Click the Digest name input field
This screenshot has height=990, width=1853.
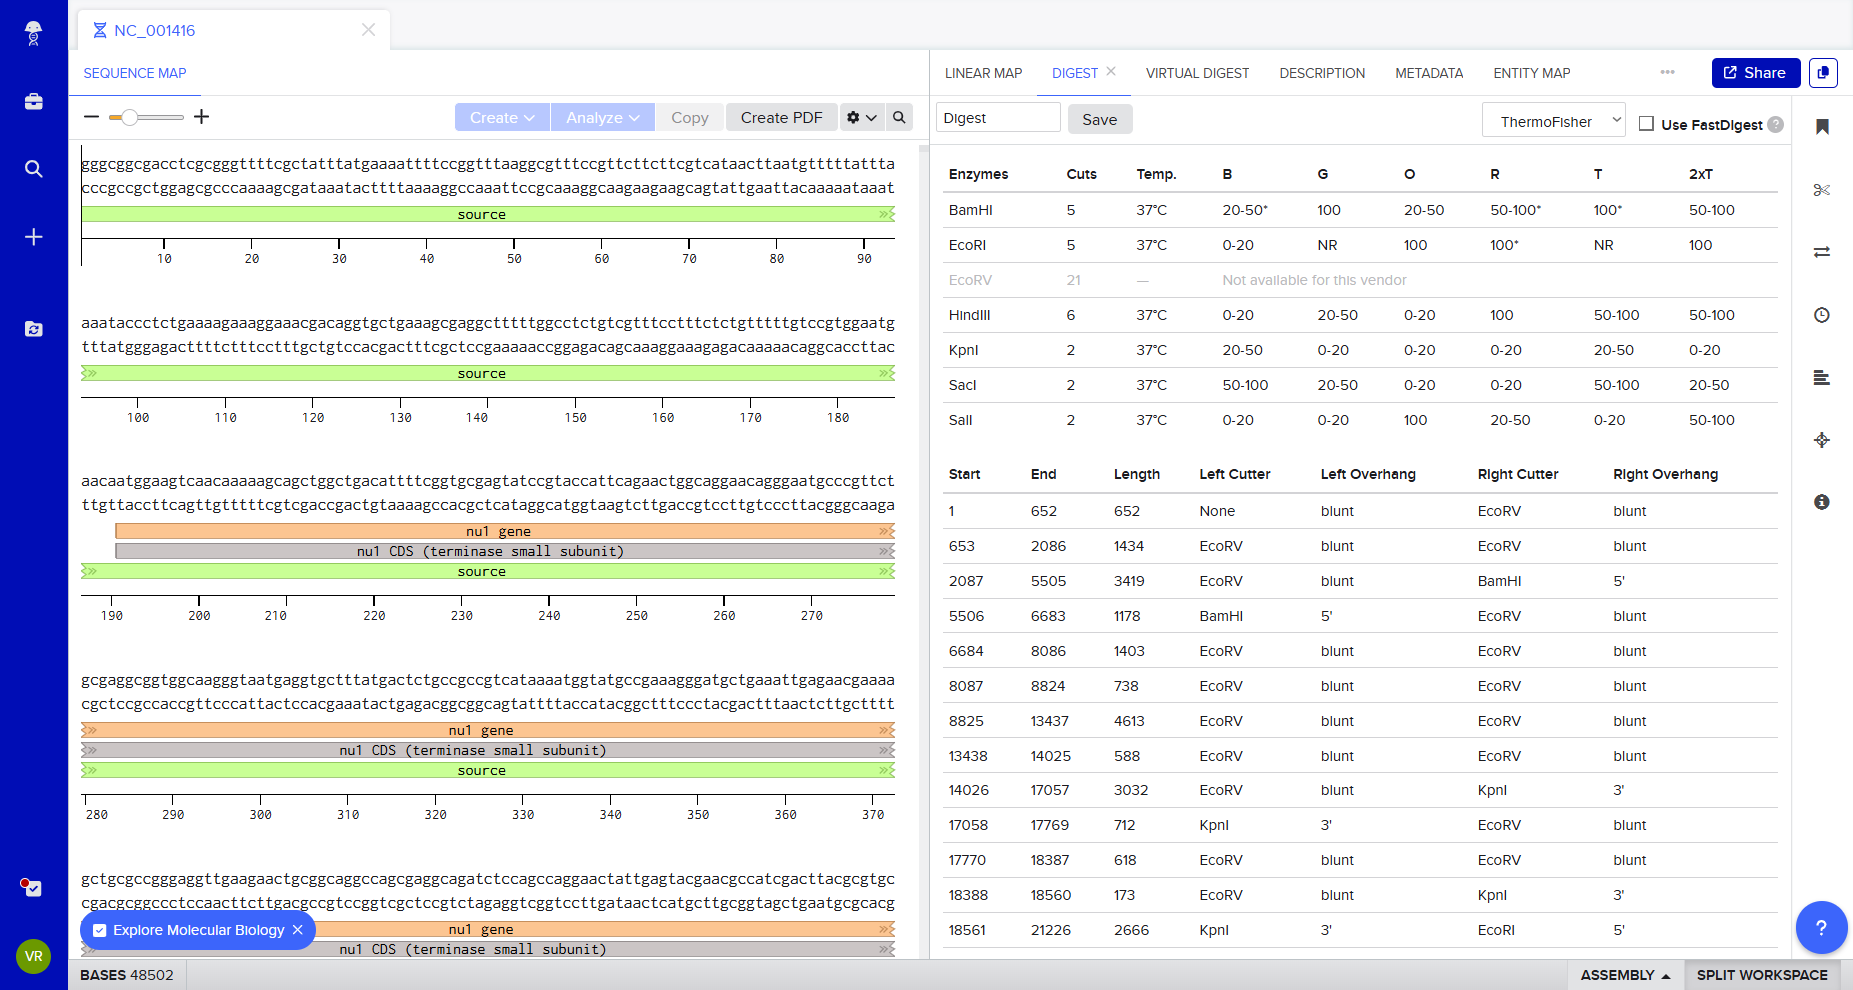(x=997, y=118)
